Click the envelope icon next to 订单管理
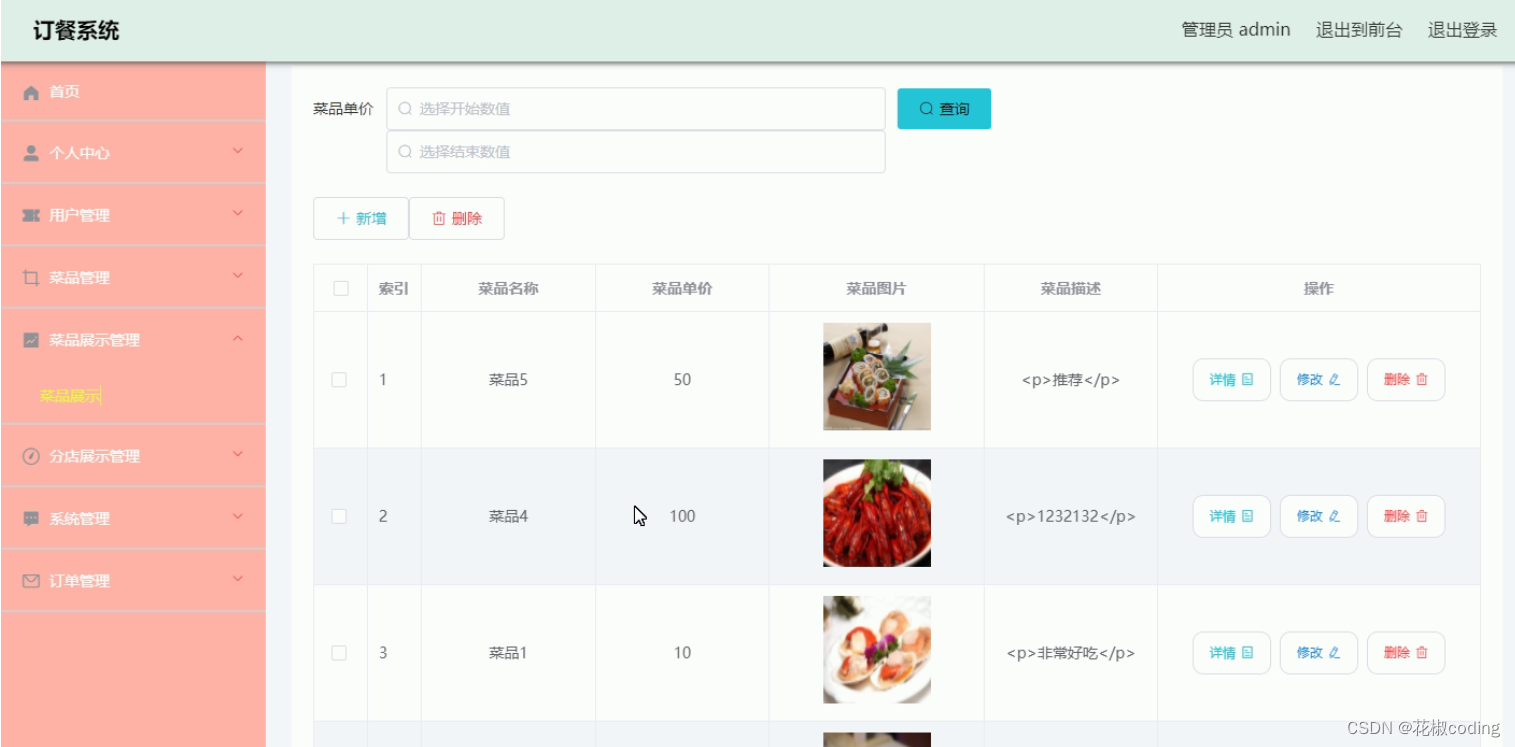The width and height of the screenshot is (1515, 747). 30,580
